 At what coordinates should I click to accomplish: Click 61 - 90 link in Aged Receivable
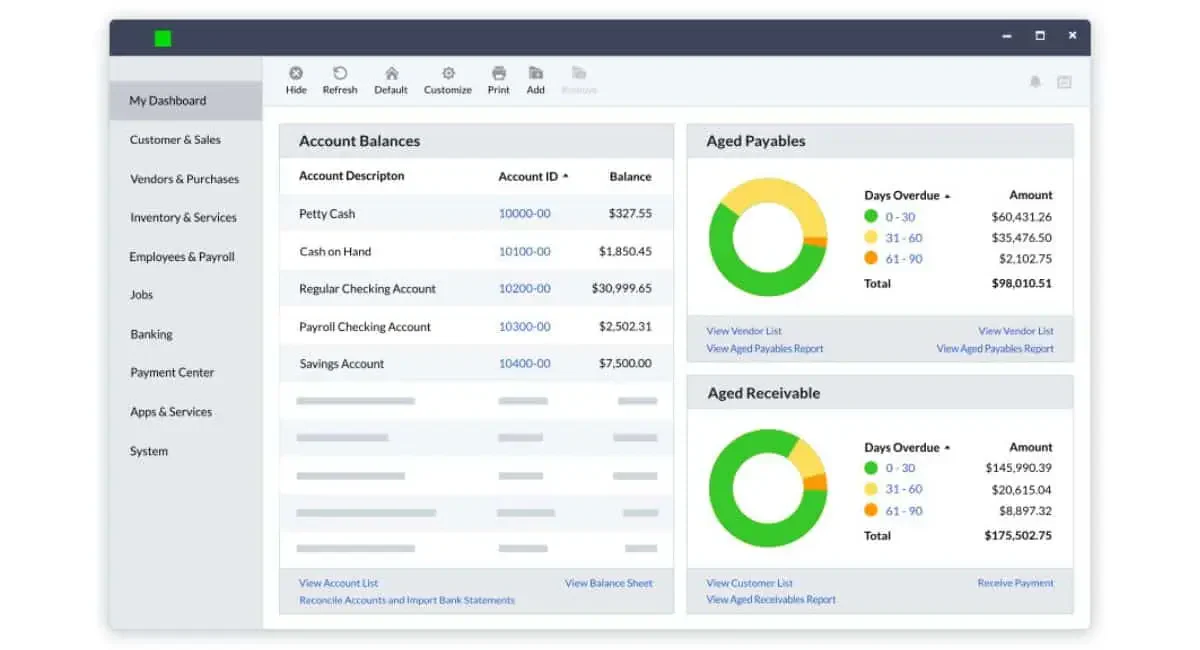[904, 511]
